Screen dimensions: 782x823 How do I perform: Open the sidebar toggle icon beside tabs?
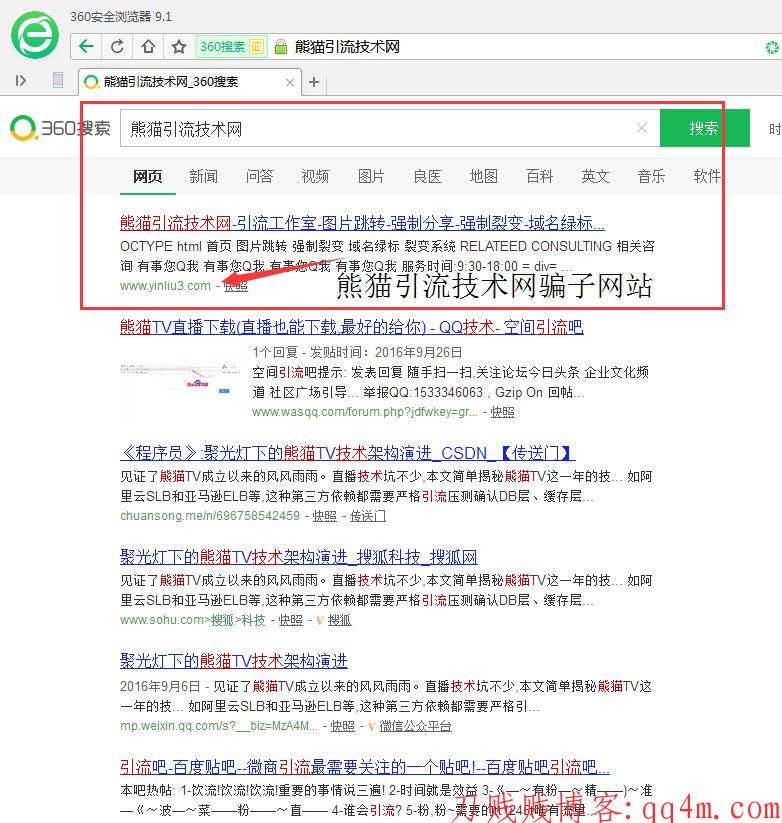[x=20, y=80]
